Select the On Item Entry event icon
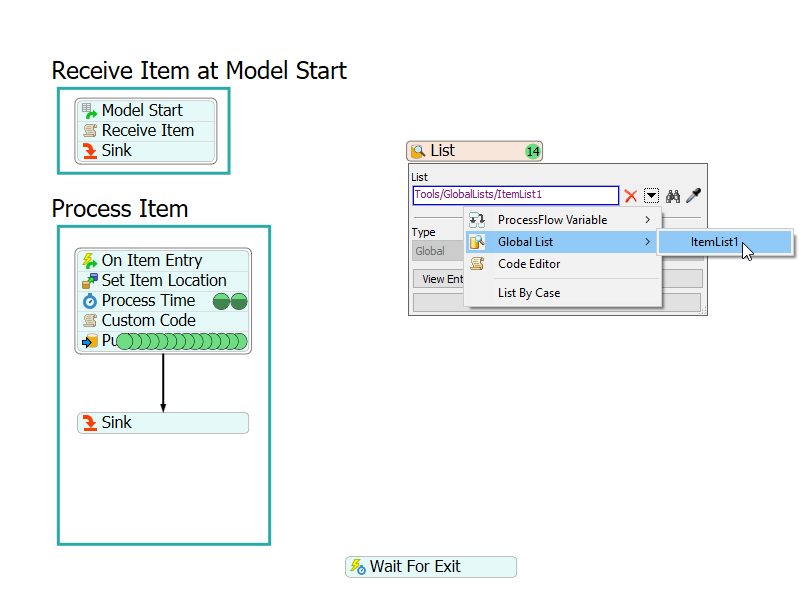Image resolution: width=801 pixels, height=608 pixels. 89,261
